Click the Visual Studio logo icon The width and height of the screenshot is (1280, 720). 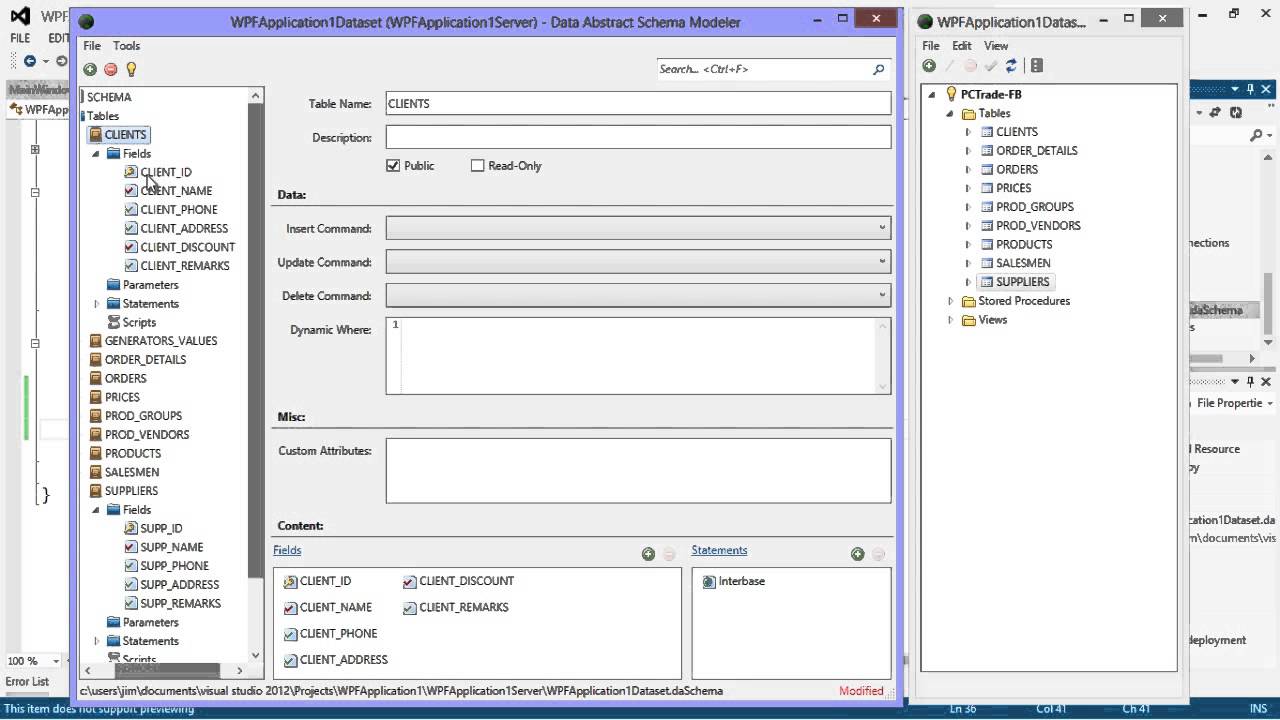[x=21, y=16]
